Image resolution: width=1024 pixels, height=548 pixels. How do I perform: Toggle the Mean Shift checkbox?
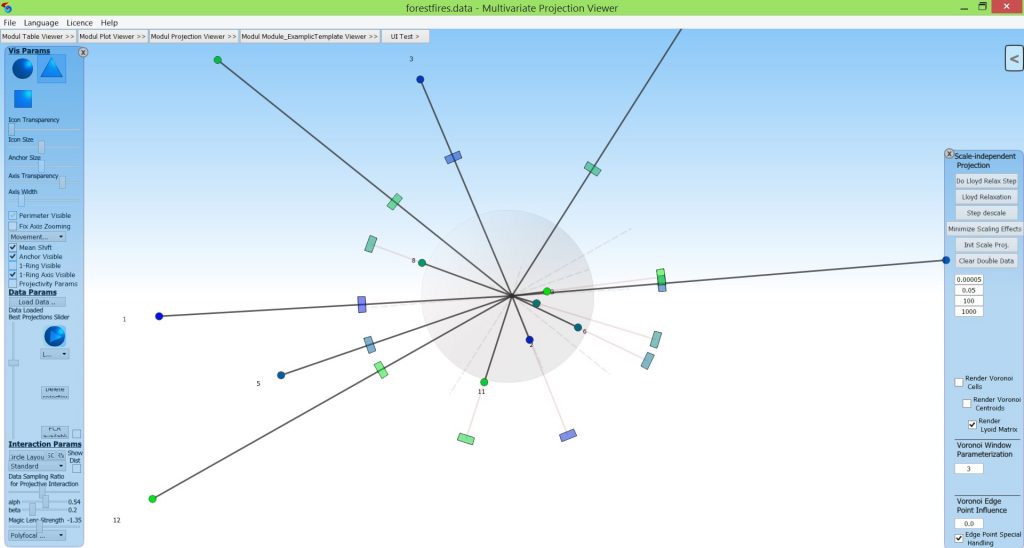pyautogui.click(x=13, y=247)
